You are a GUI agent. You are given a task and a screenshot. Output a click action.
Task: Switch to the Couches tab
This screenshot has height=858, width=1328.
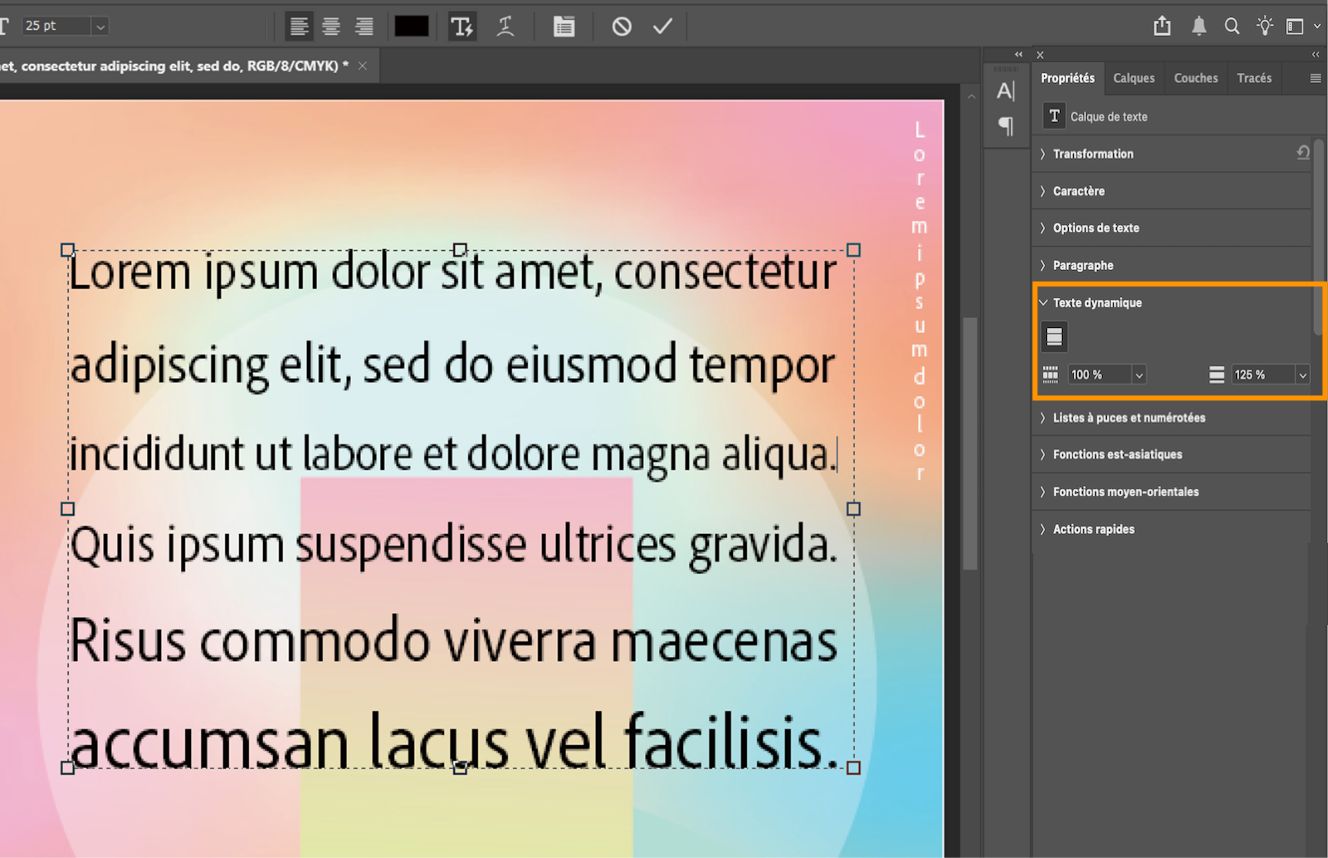(x=1196, y=77)
